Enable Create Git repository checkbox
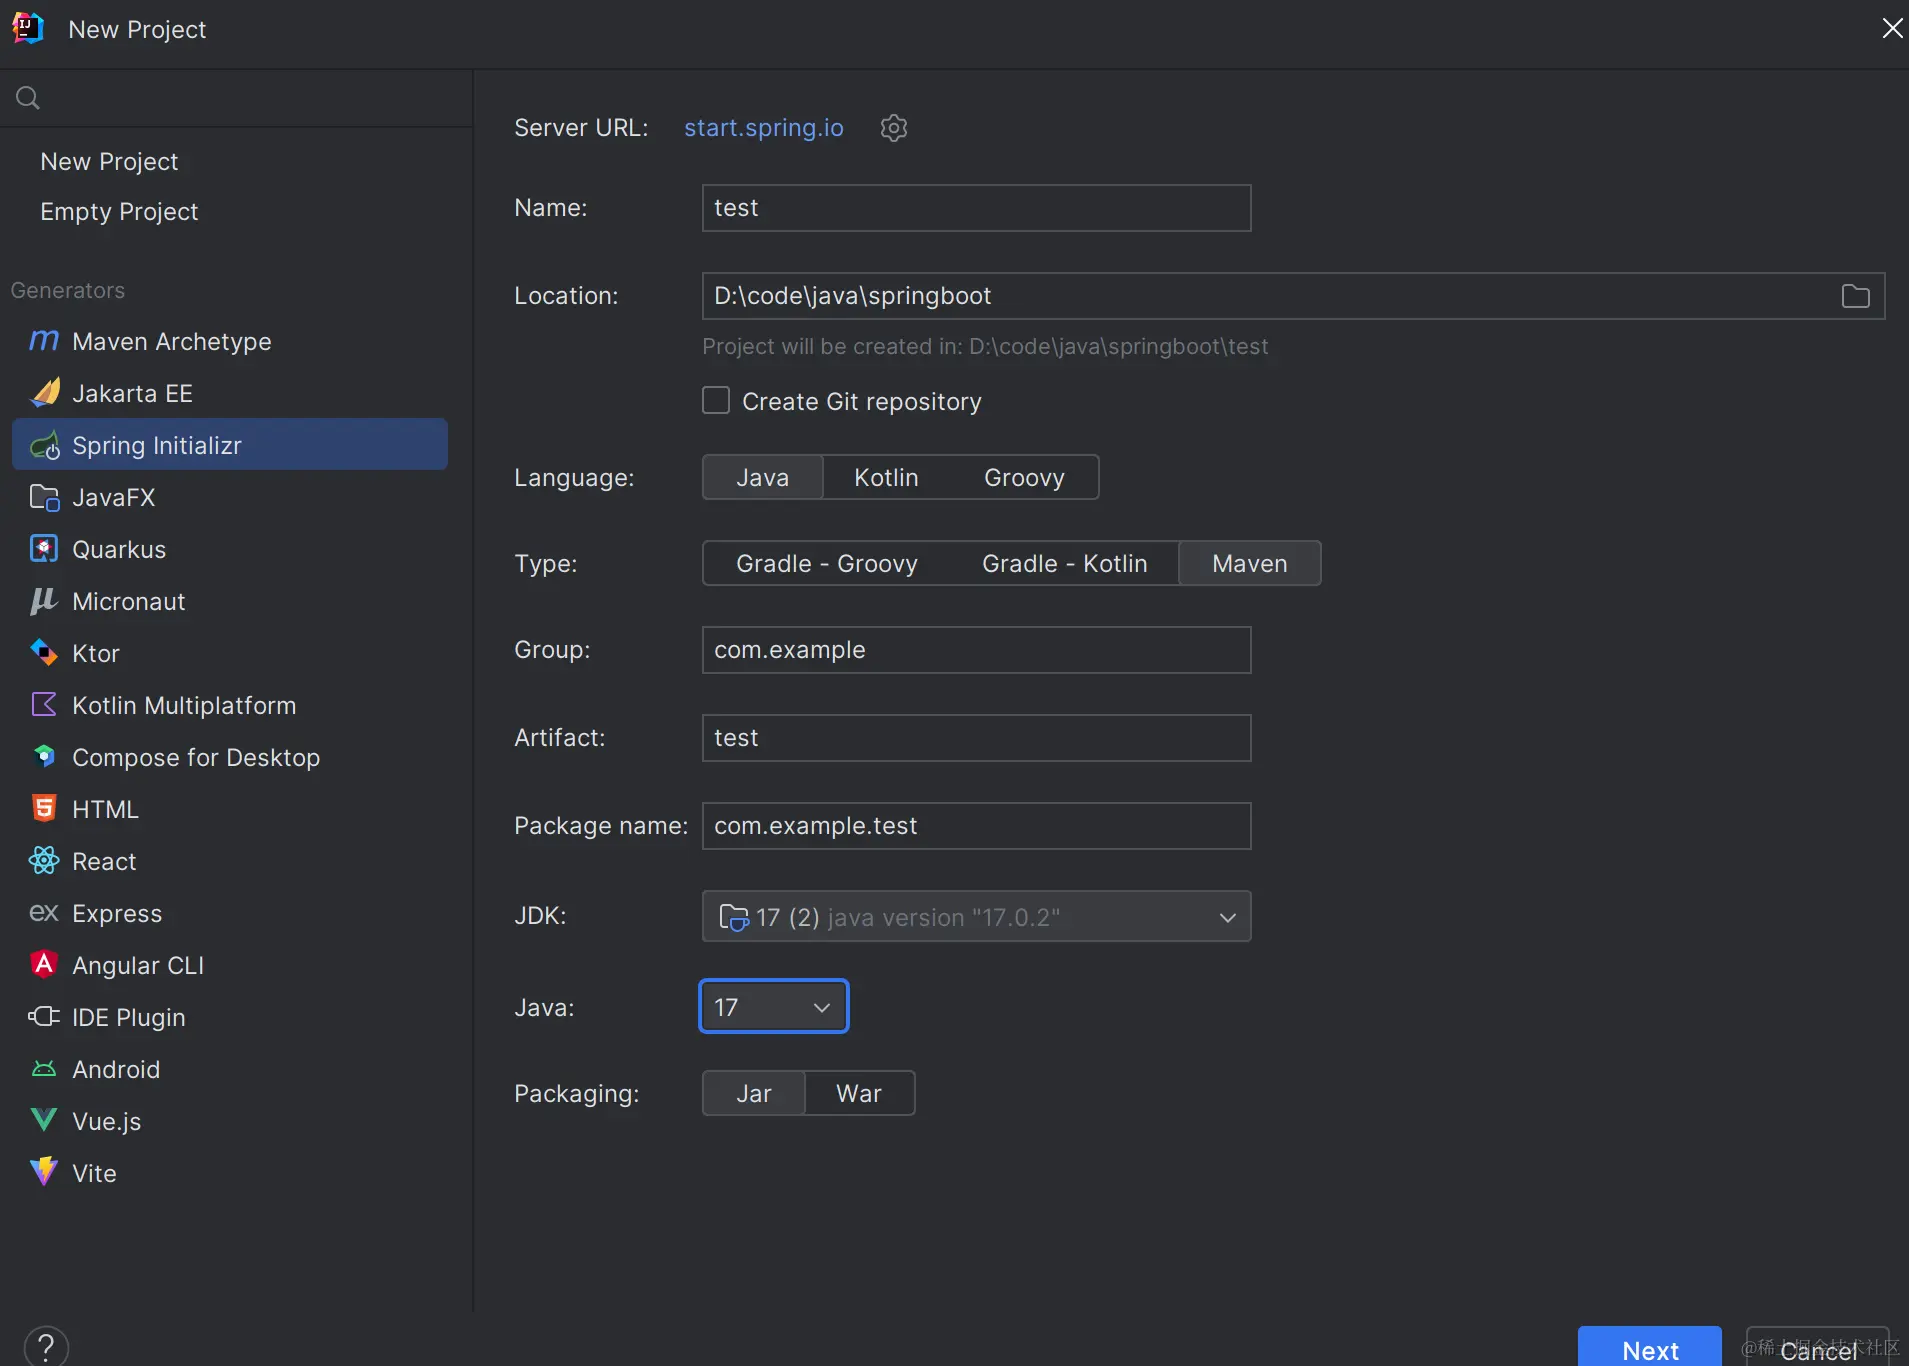 [x=716, y=401]
